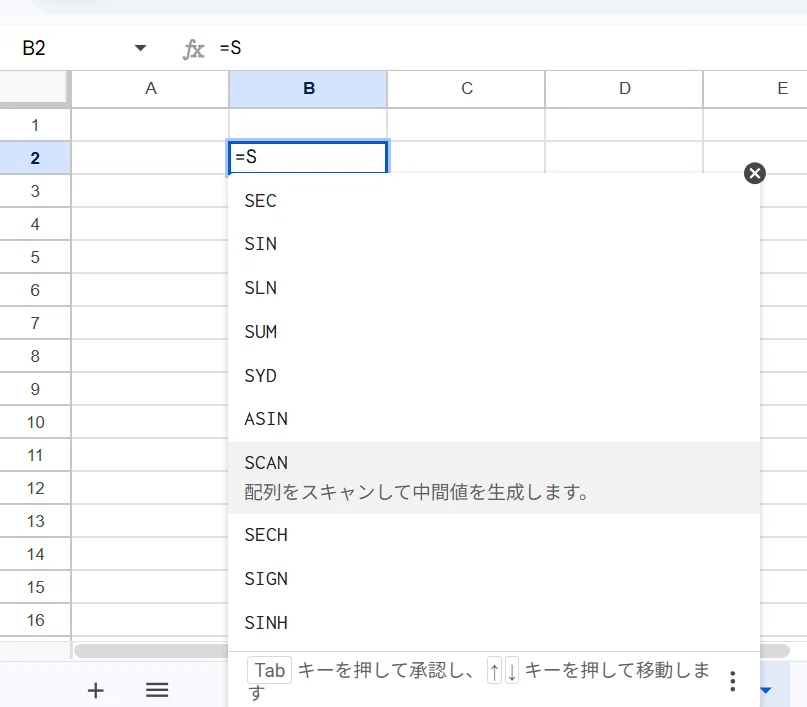Open the blue sheet tab dropdown arrow

pos(766,690)
